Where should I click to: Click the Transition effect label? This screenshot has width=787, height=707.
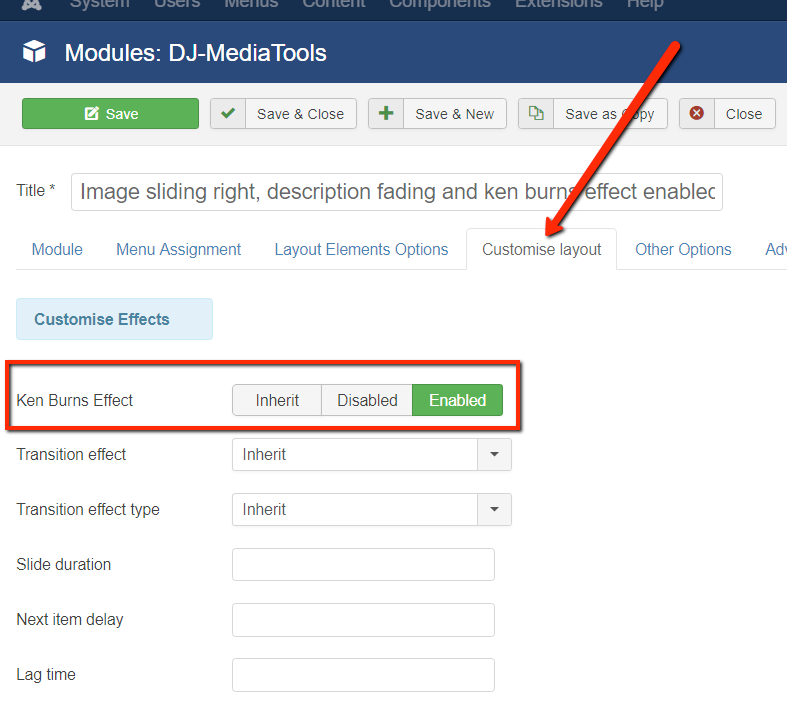tap(71, 454)
